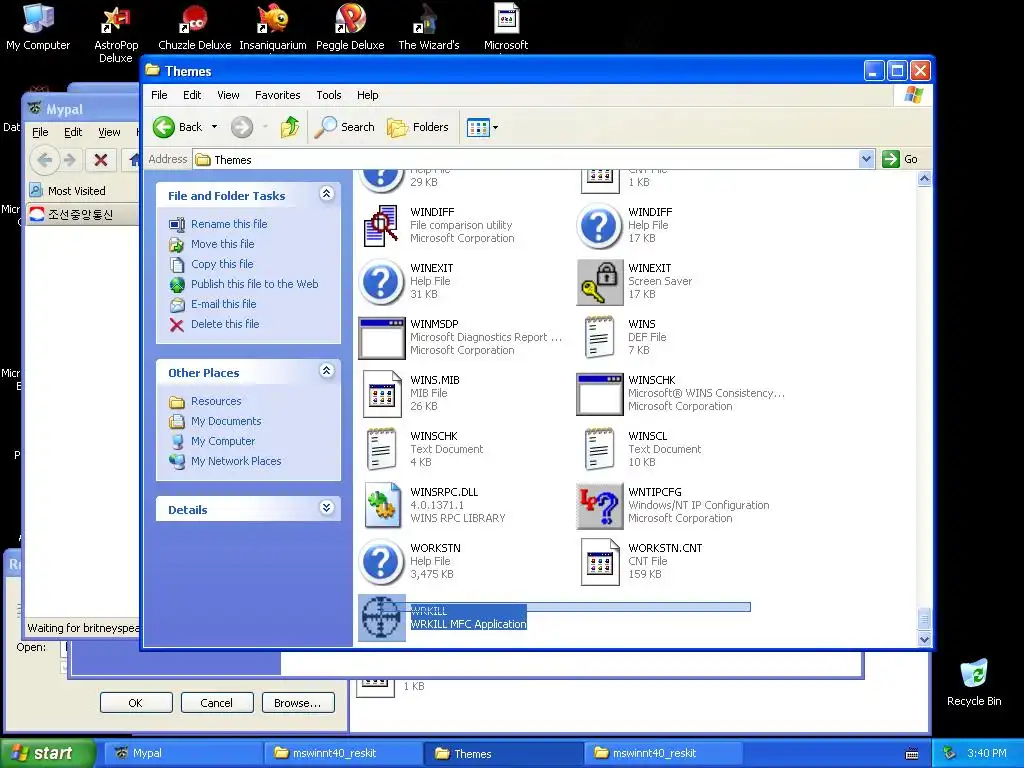Switch to the Themes taskbar button
1024x768 pixels.
(502, 753)
